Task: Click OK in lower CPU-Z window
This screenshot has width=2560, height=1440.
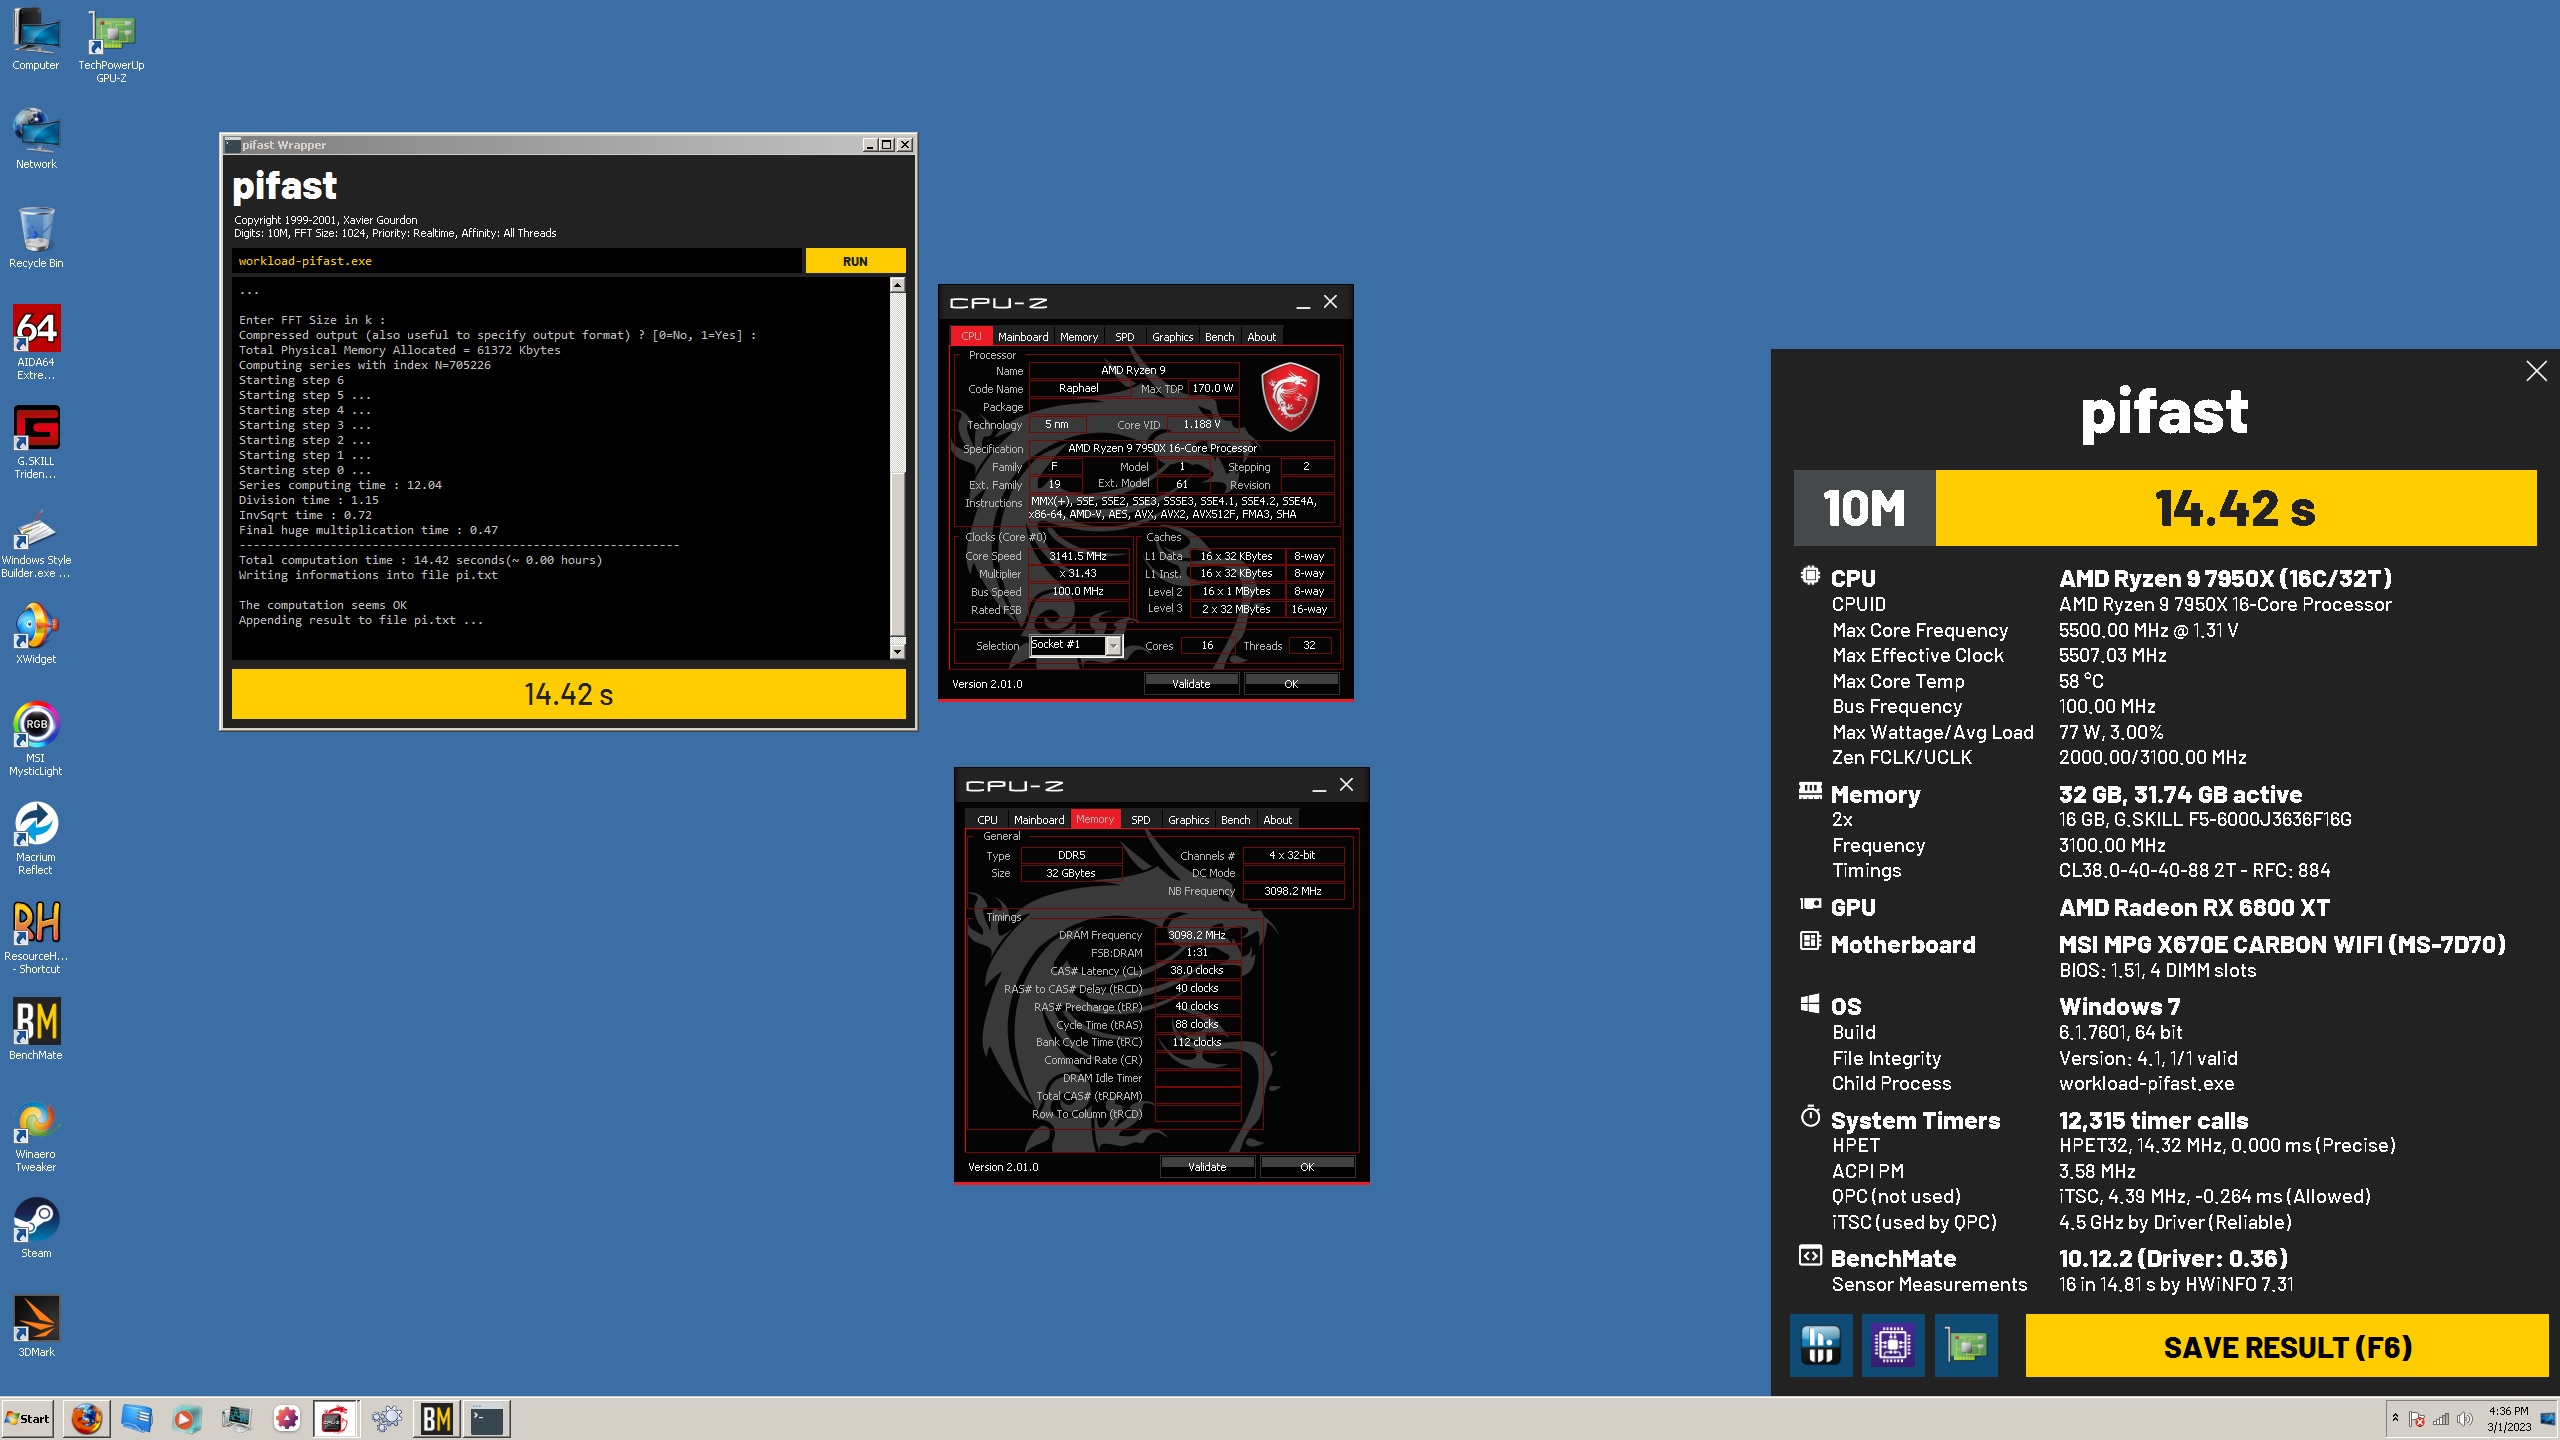Action: pyautogui.click(x=1307, y=1167)
